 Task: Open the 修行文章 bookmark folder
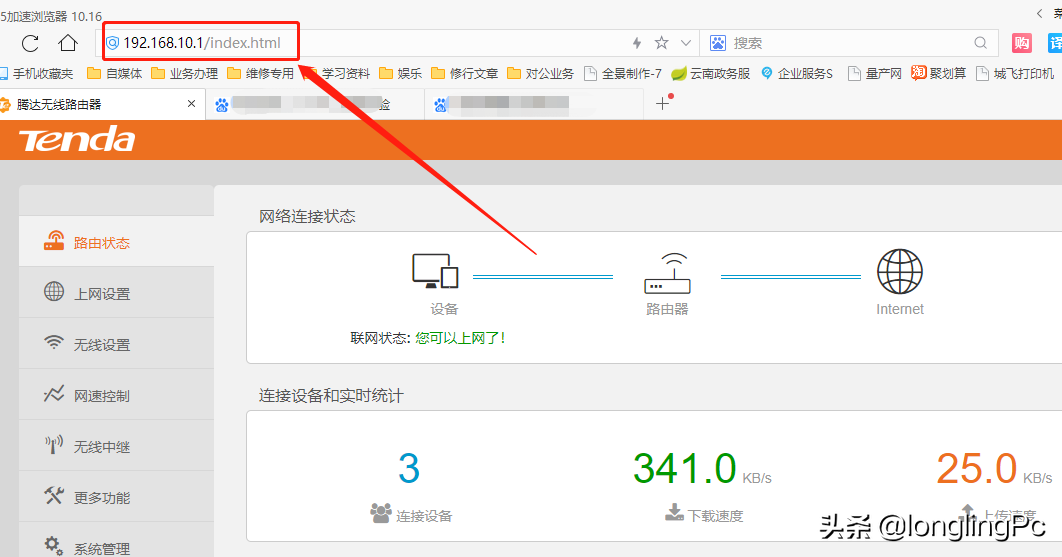point(465,73)
